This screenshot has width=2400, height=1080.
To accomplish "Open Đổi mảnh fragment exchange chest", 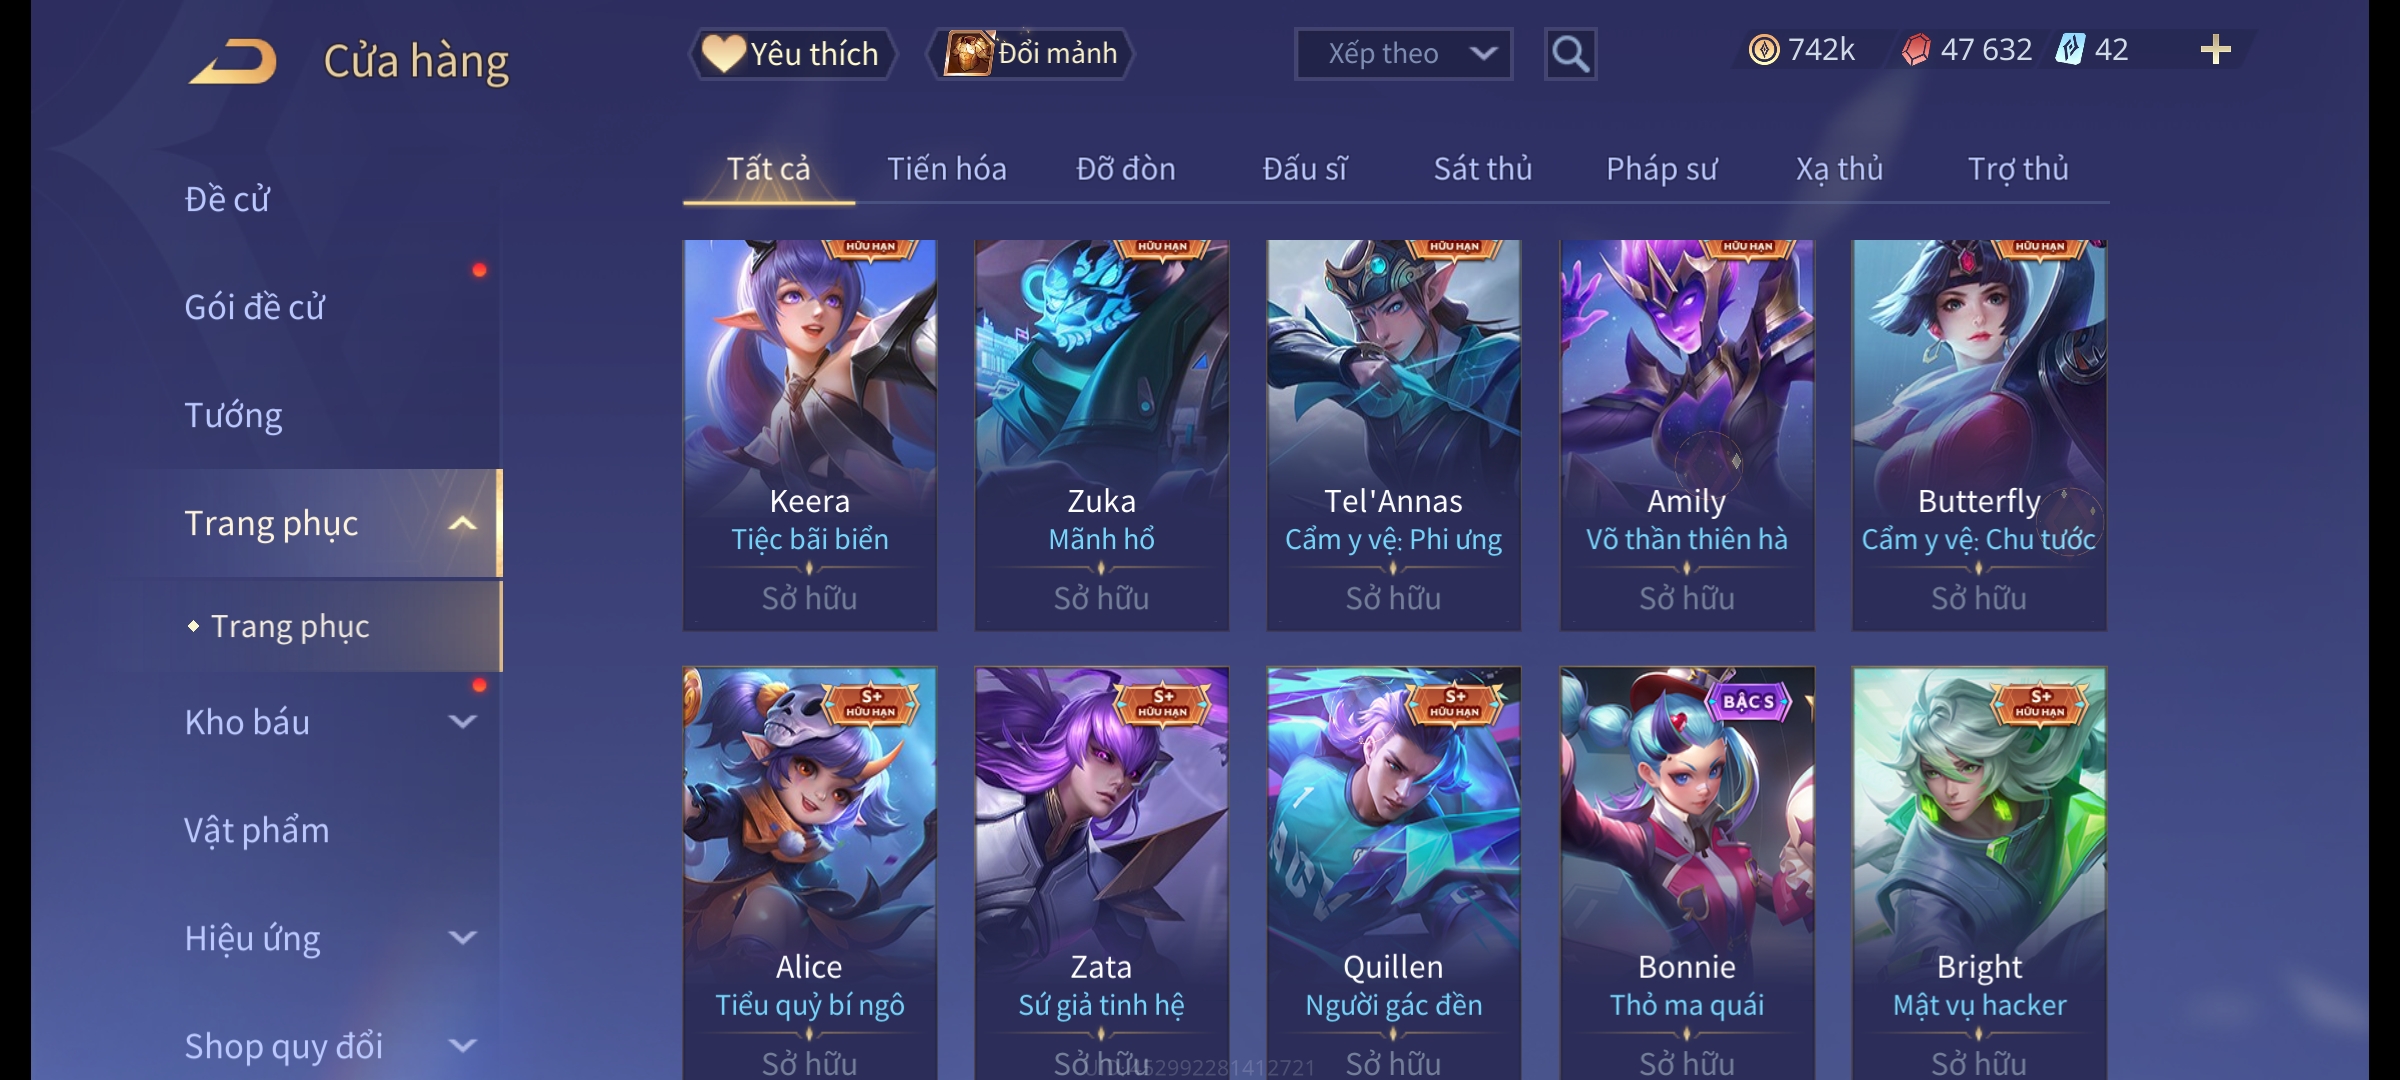I will coord(1031,53).
